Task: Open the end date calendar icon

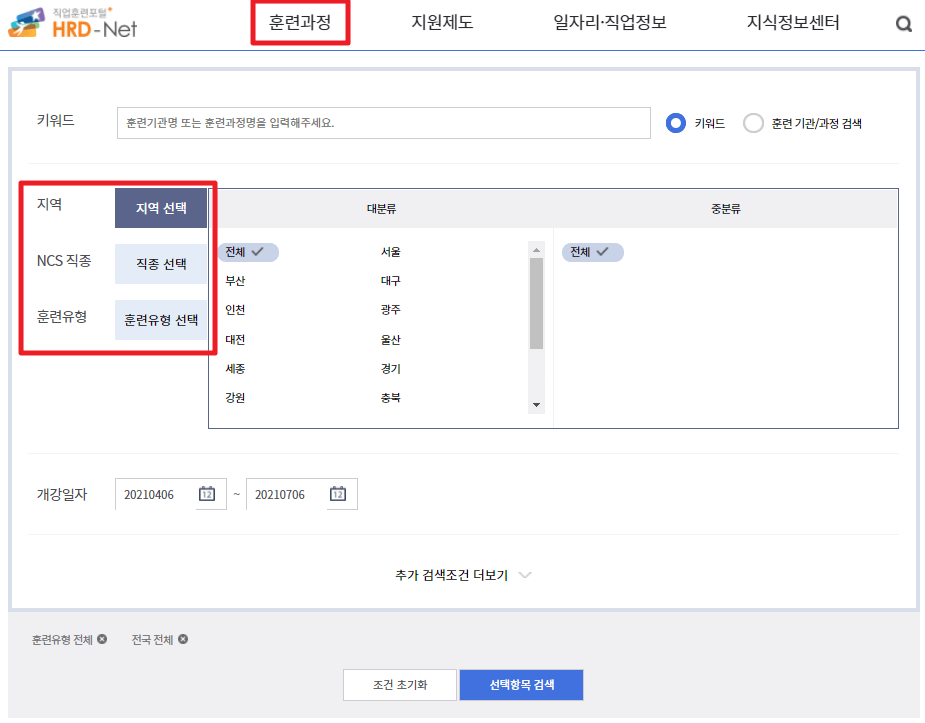Action: coord(337,494)
